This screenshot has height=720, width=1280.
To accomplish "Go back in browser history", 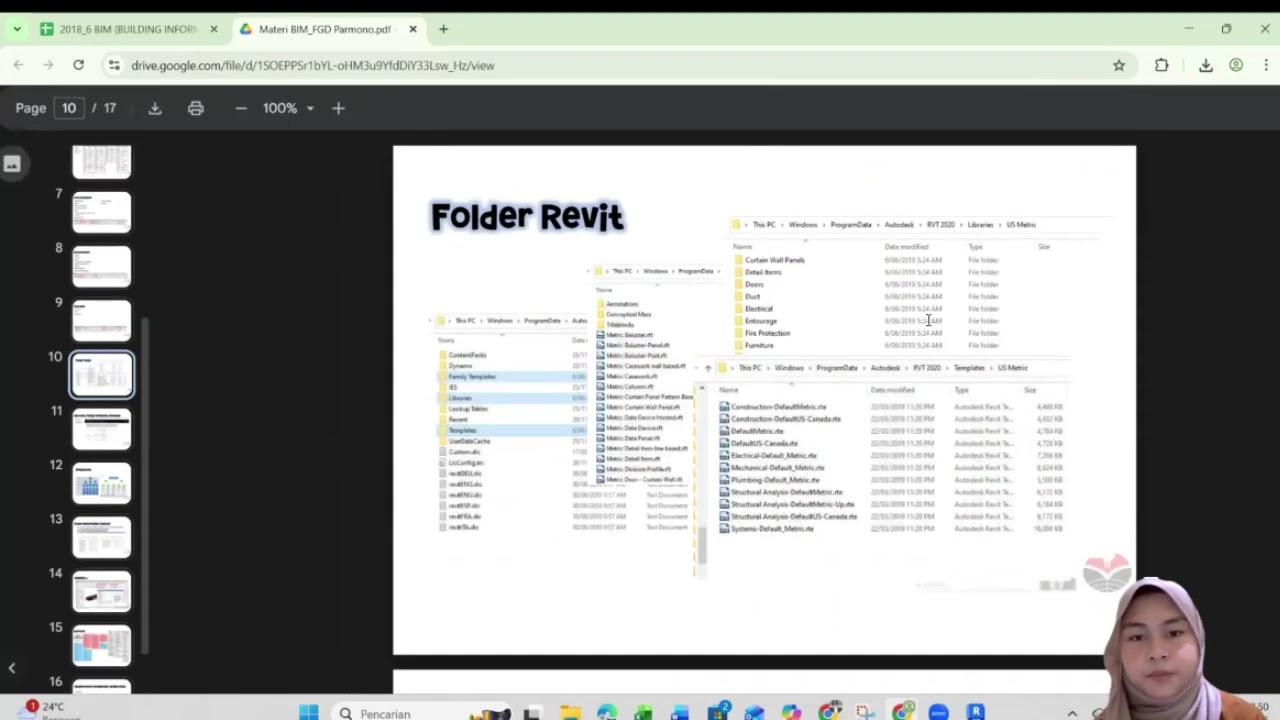I will tap(18, 65).
